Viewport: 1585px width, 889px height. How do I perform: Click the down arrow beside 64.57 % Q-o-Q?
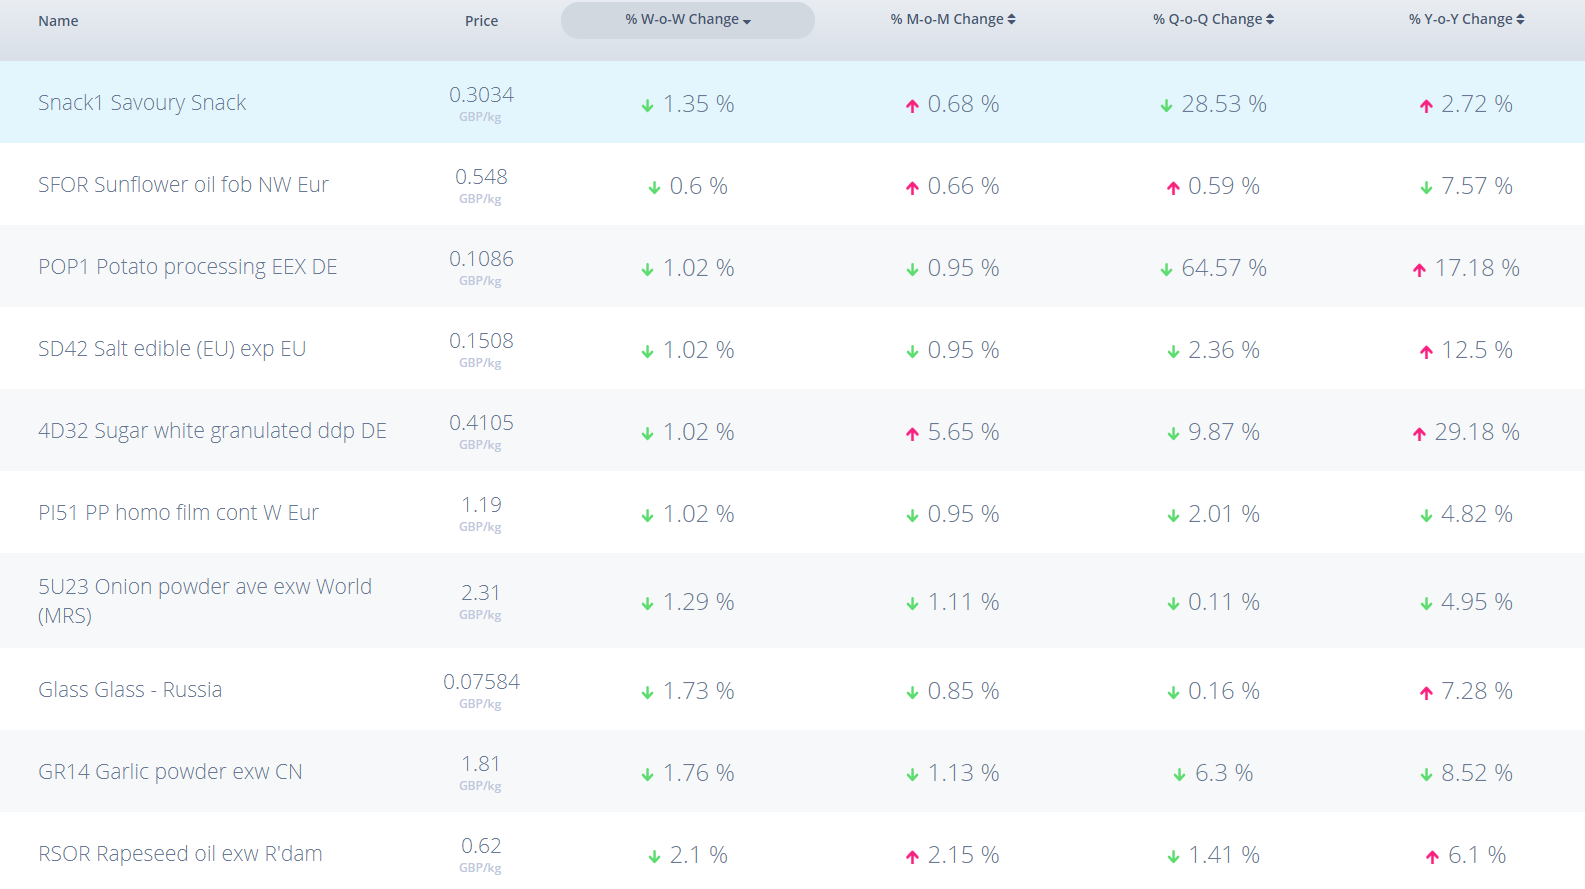(1166, 270)
